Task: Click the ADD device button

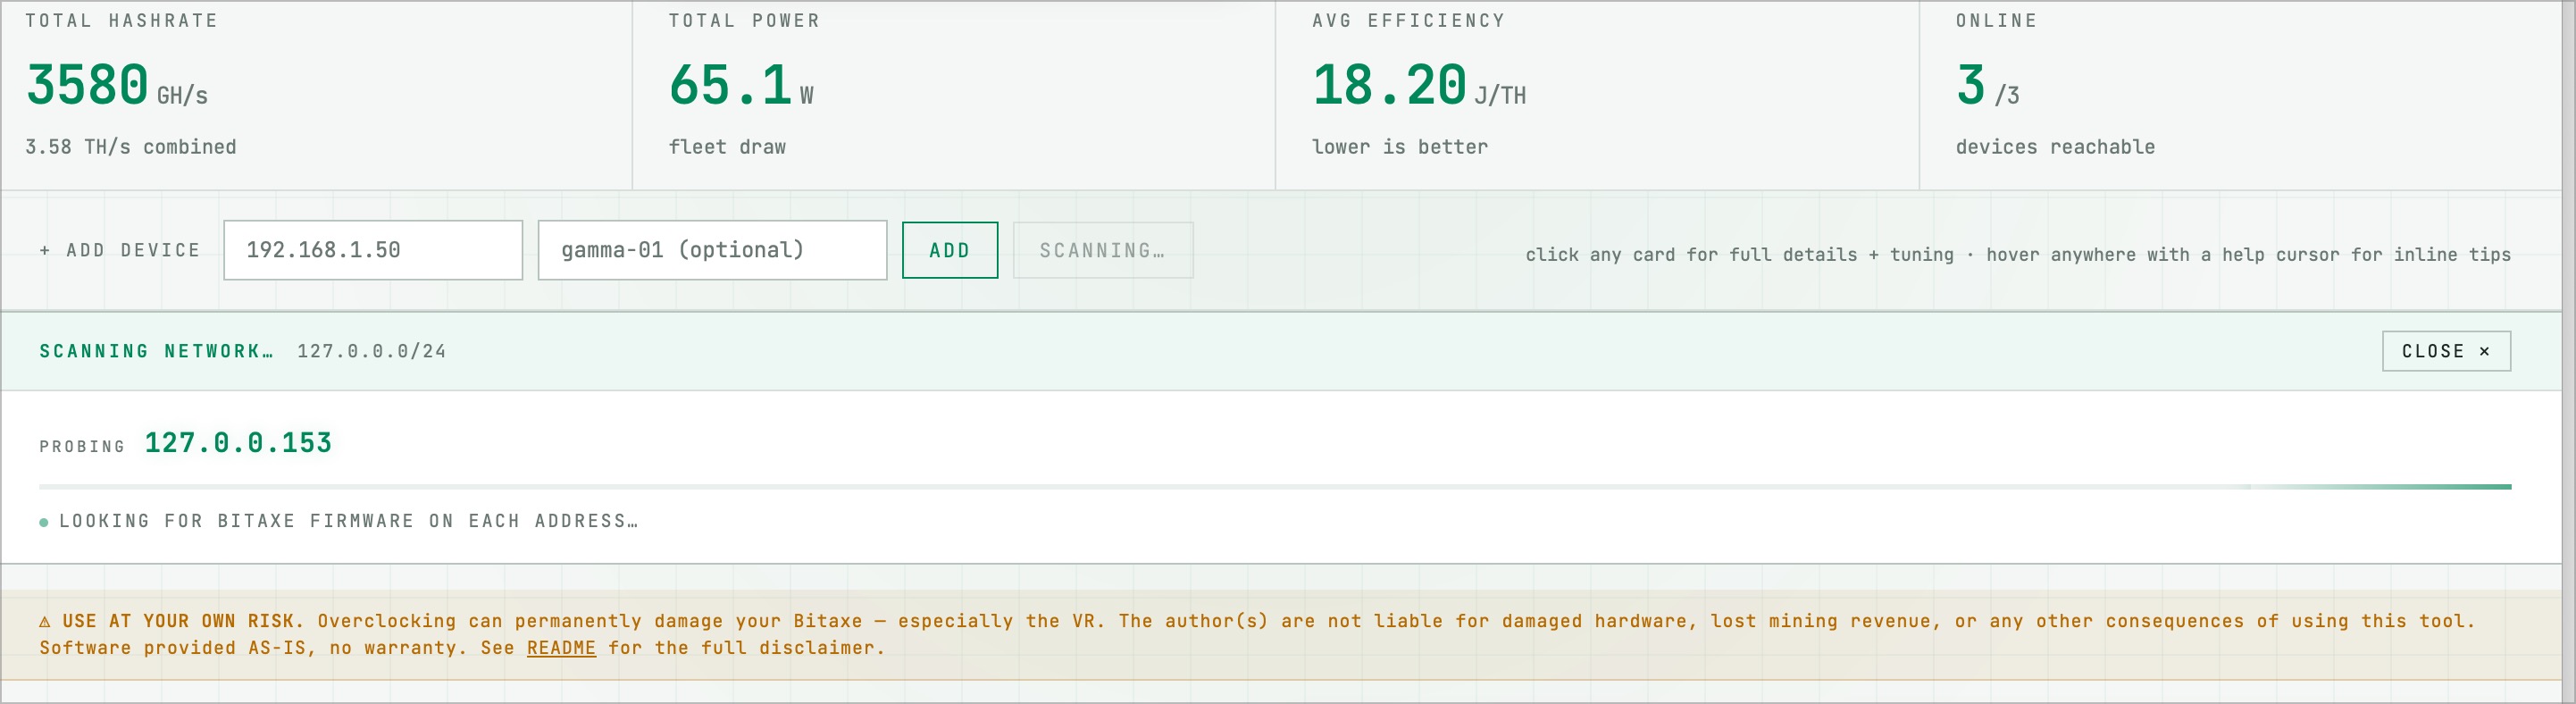Action: [x=950, y=250]
